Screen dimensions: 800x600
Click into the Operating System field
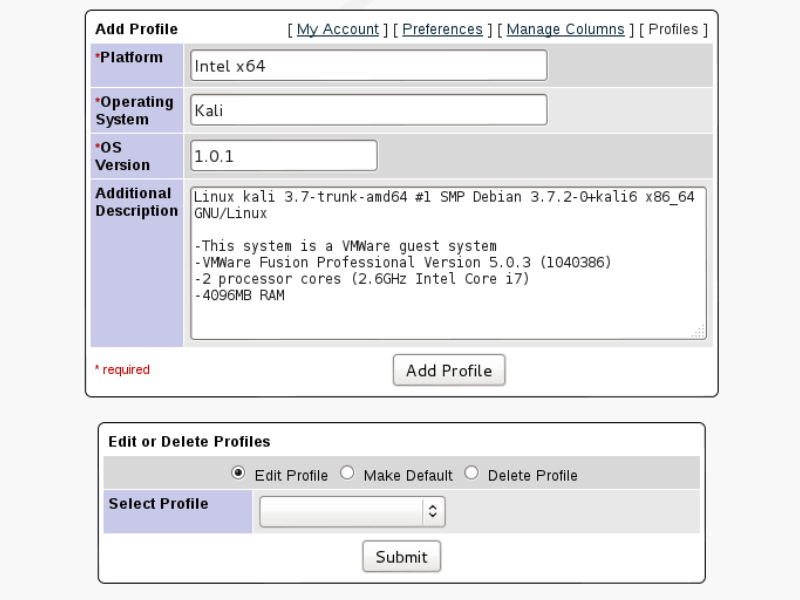tap(368, 110)
